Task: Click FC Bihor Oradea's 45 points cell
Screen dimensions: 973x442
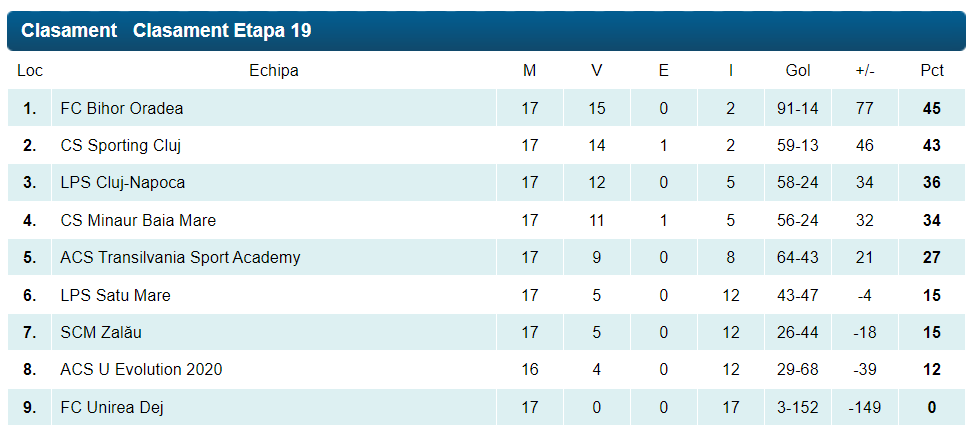Action: tap(932, 108)
